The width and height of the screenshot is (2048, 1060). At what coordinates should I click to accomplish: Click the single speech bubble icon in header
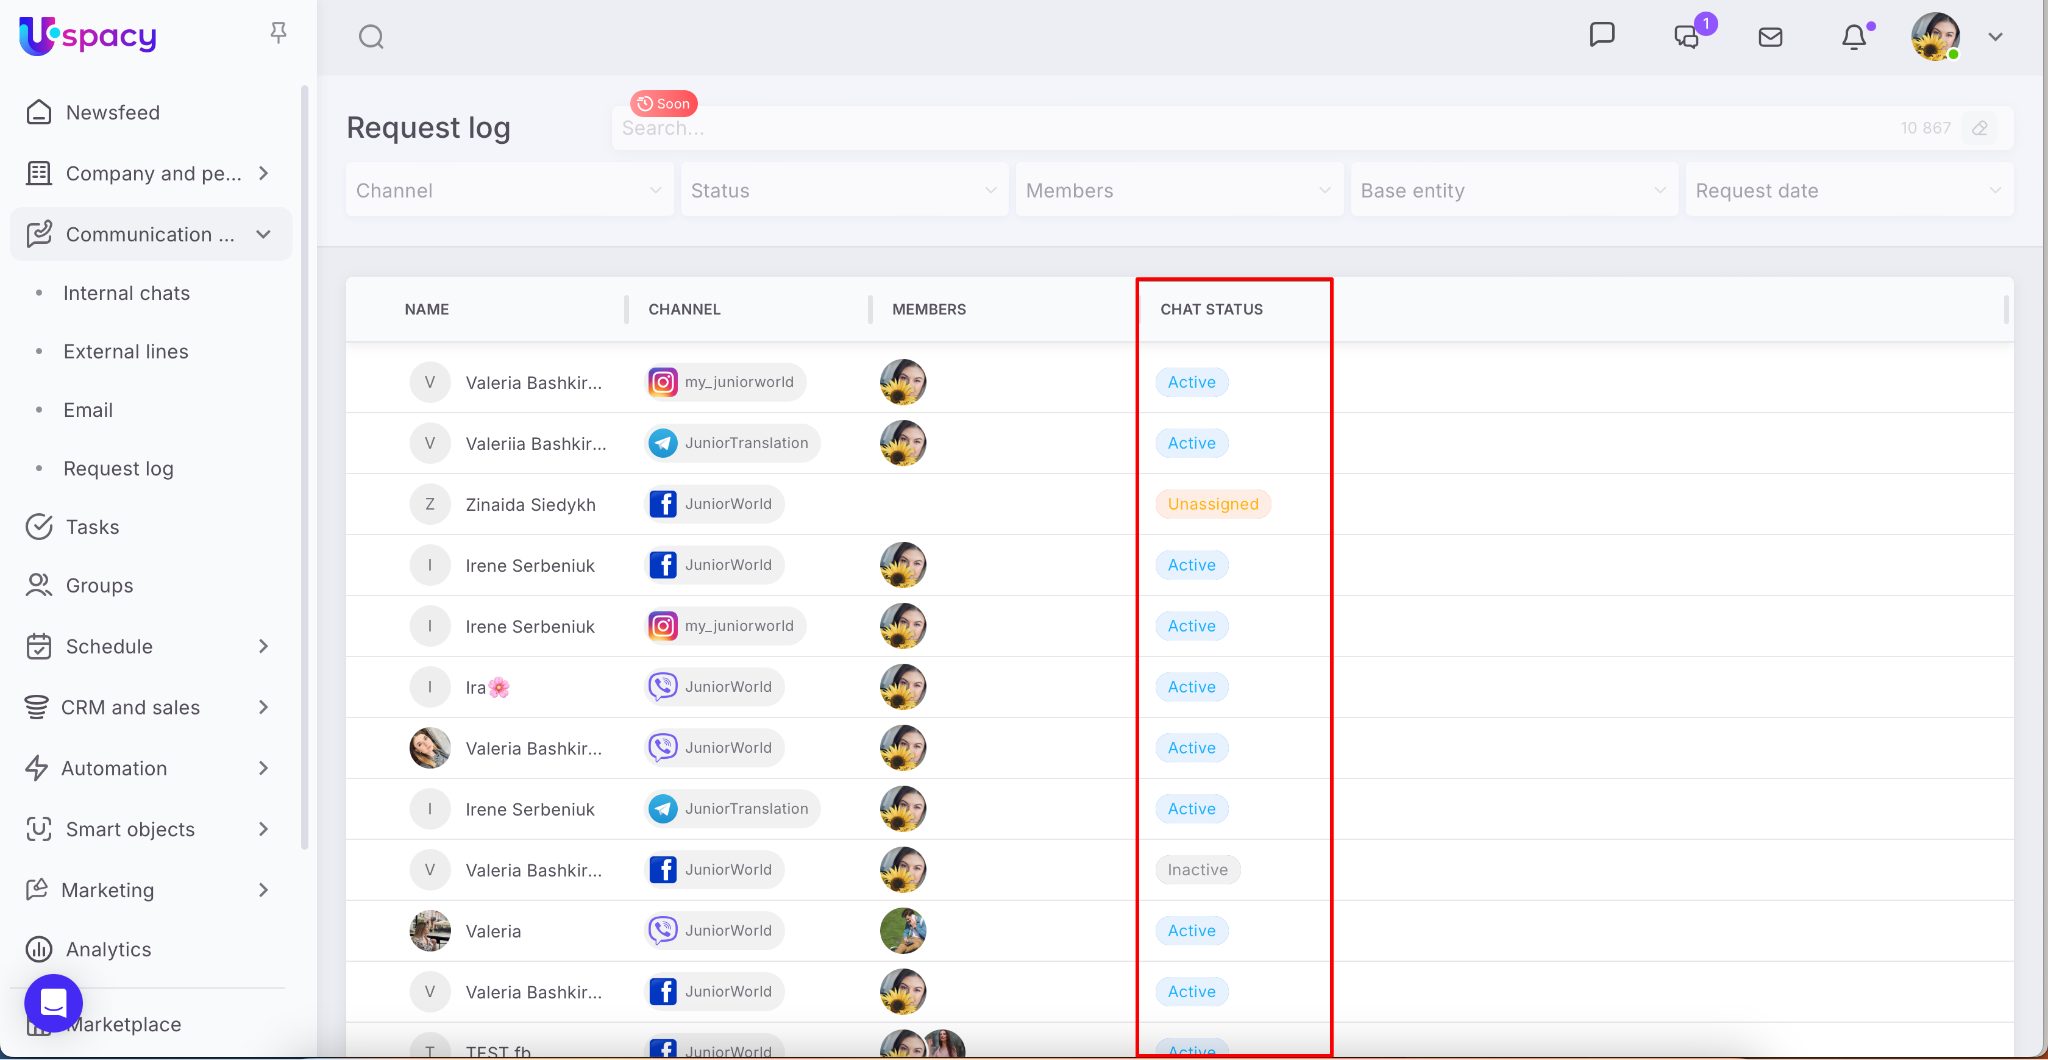click(x=1602, y=35)
